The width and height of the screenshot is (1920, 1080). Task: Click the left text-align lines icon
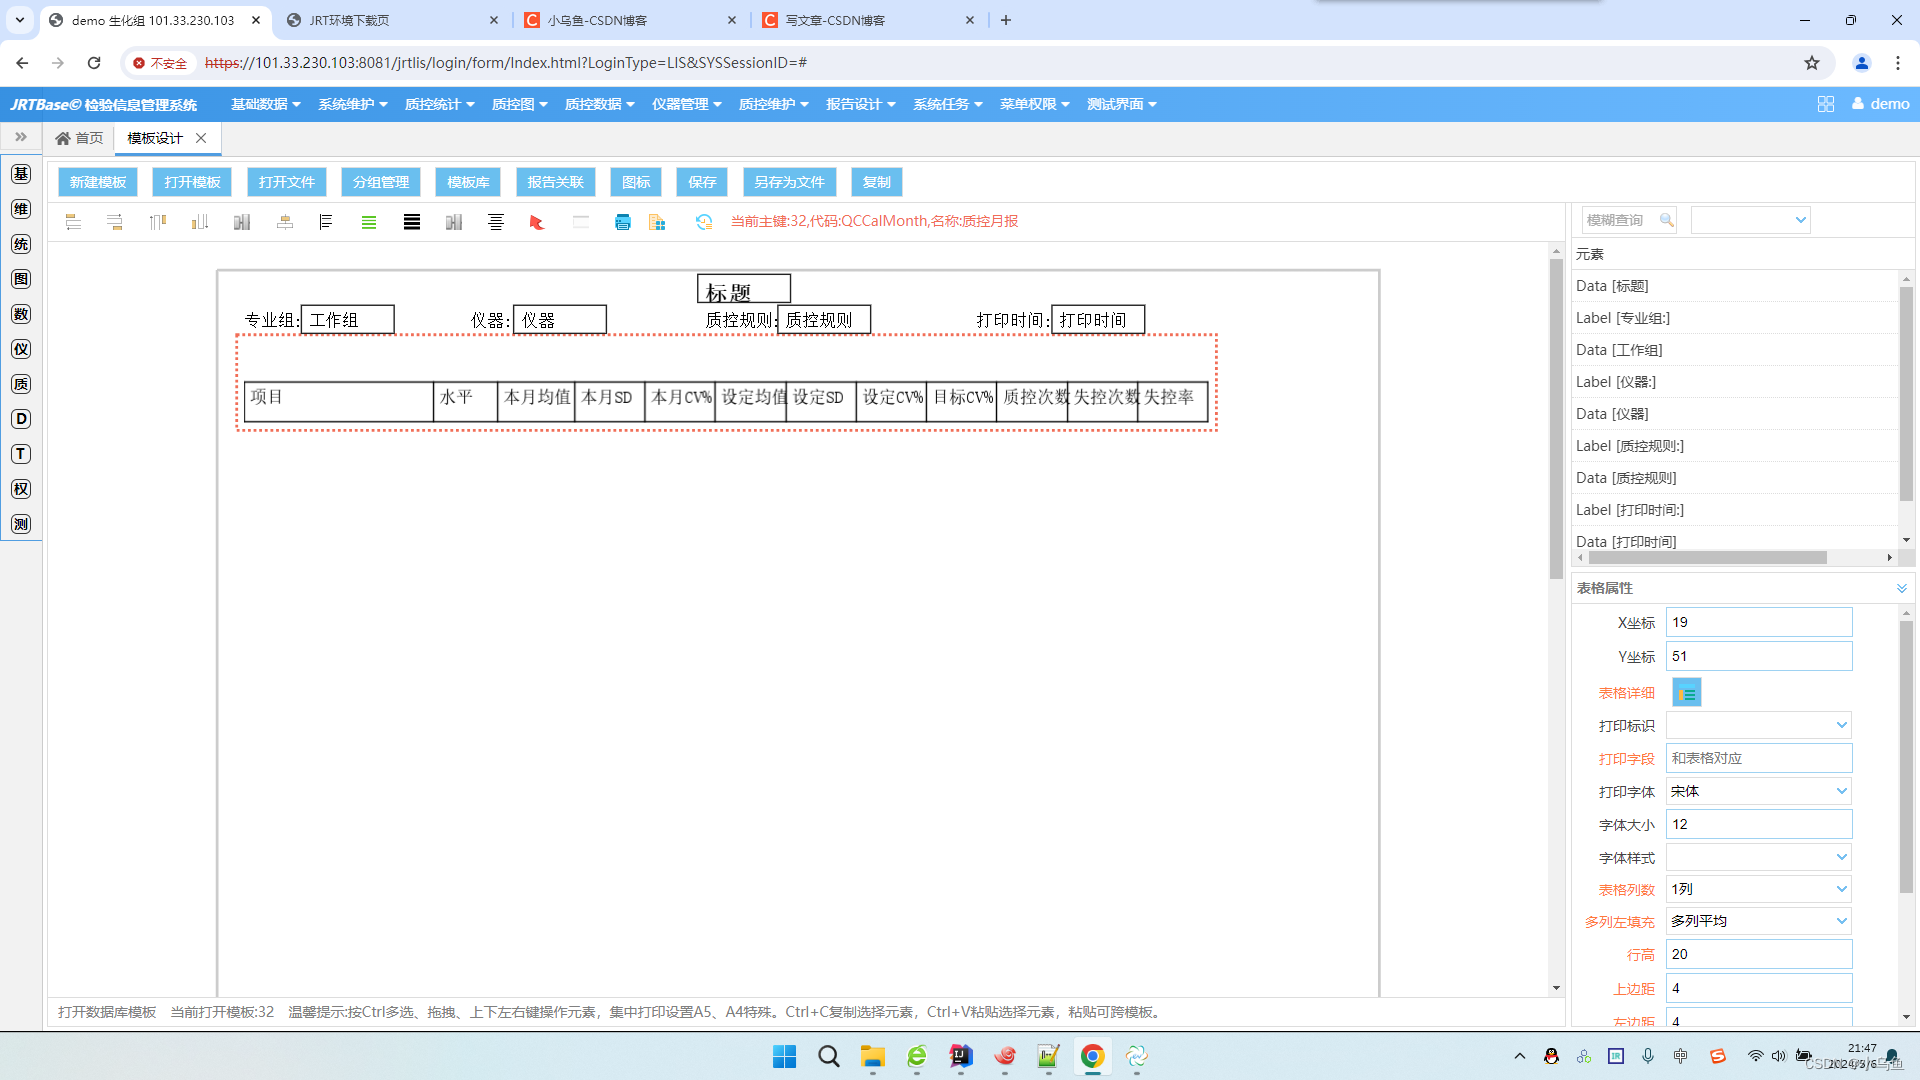pos(326,222)
